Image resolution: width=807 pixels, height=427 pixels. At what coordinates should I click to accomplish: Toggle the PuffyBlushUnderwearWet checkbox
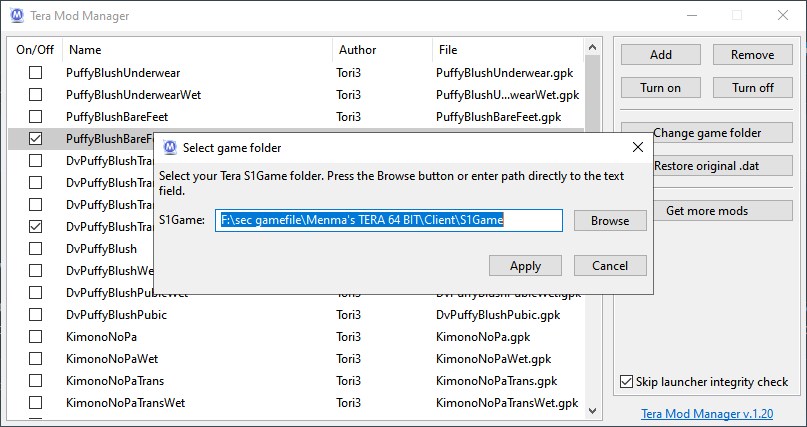pos(36,95)
